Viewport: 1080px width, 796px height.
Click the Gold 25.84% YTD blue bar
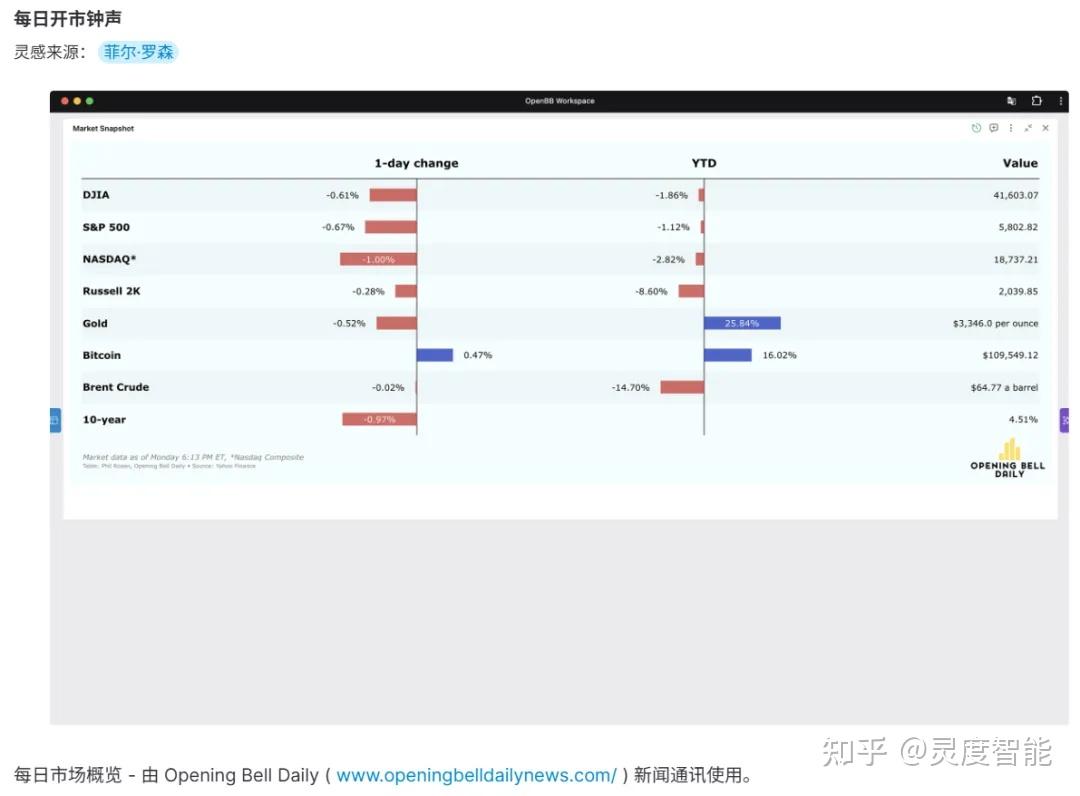pos(744,323)
